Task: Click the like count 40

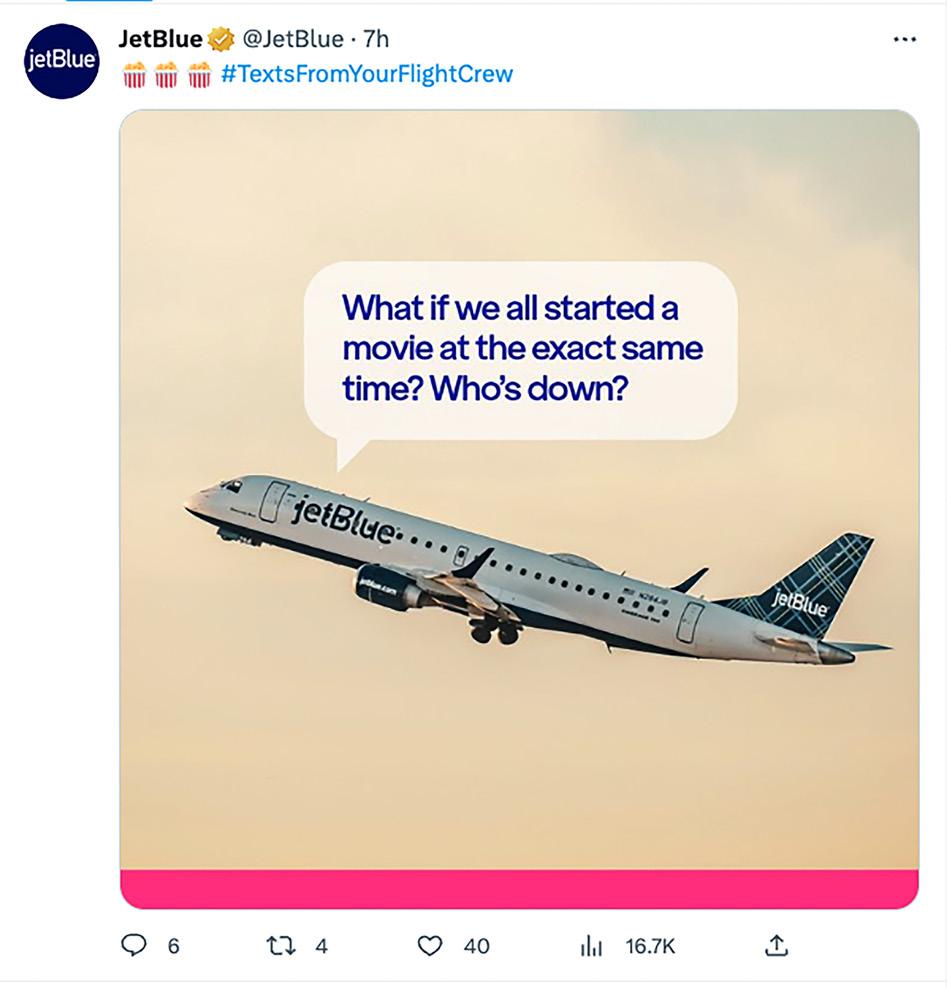Action: click(477, 946)
